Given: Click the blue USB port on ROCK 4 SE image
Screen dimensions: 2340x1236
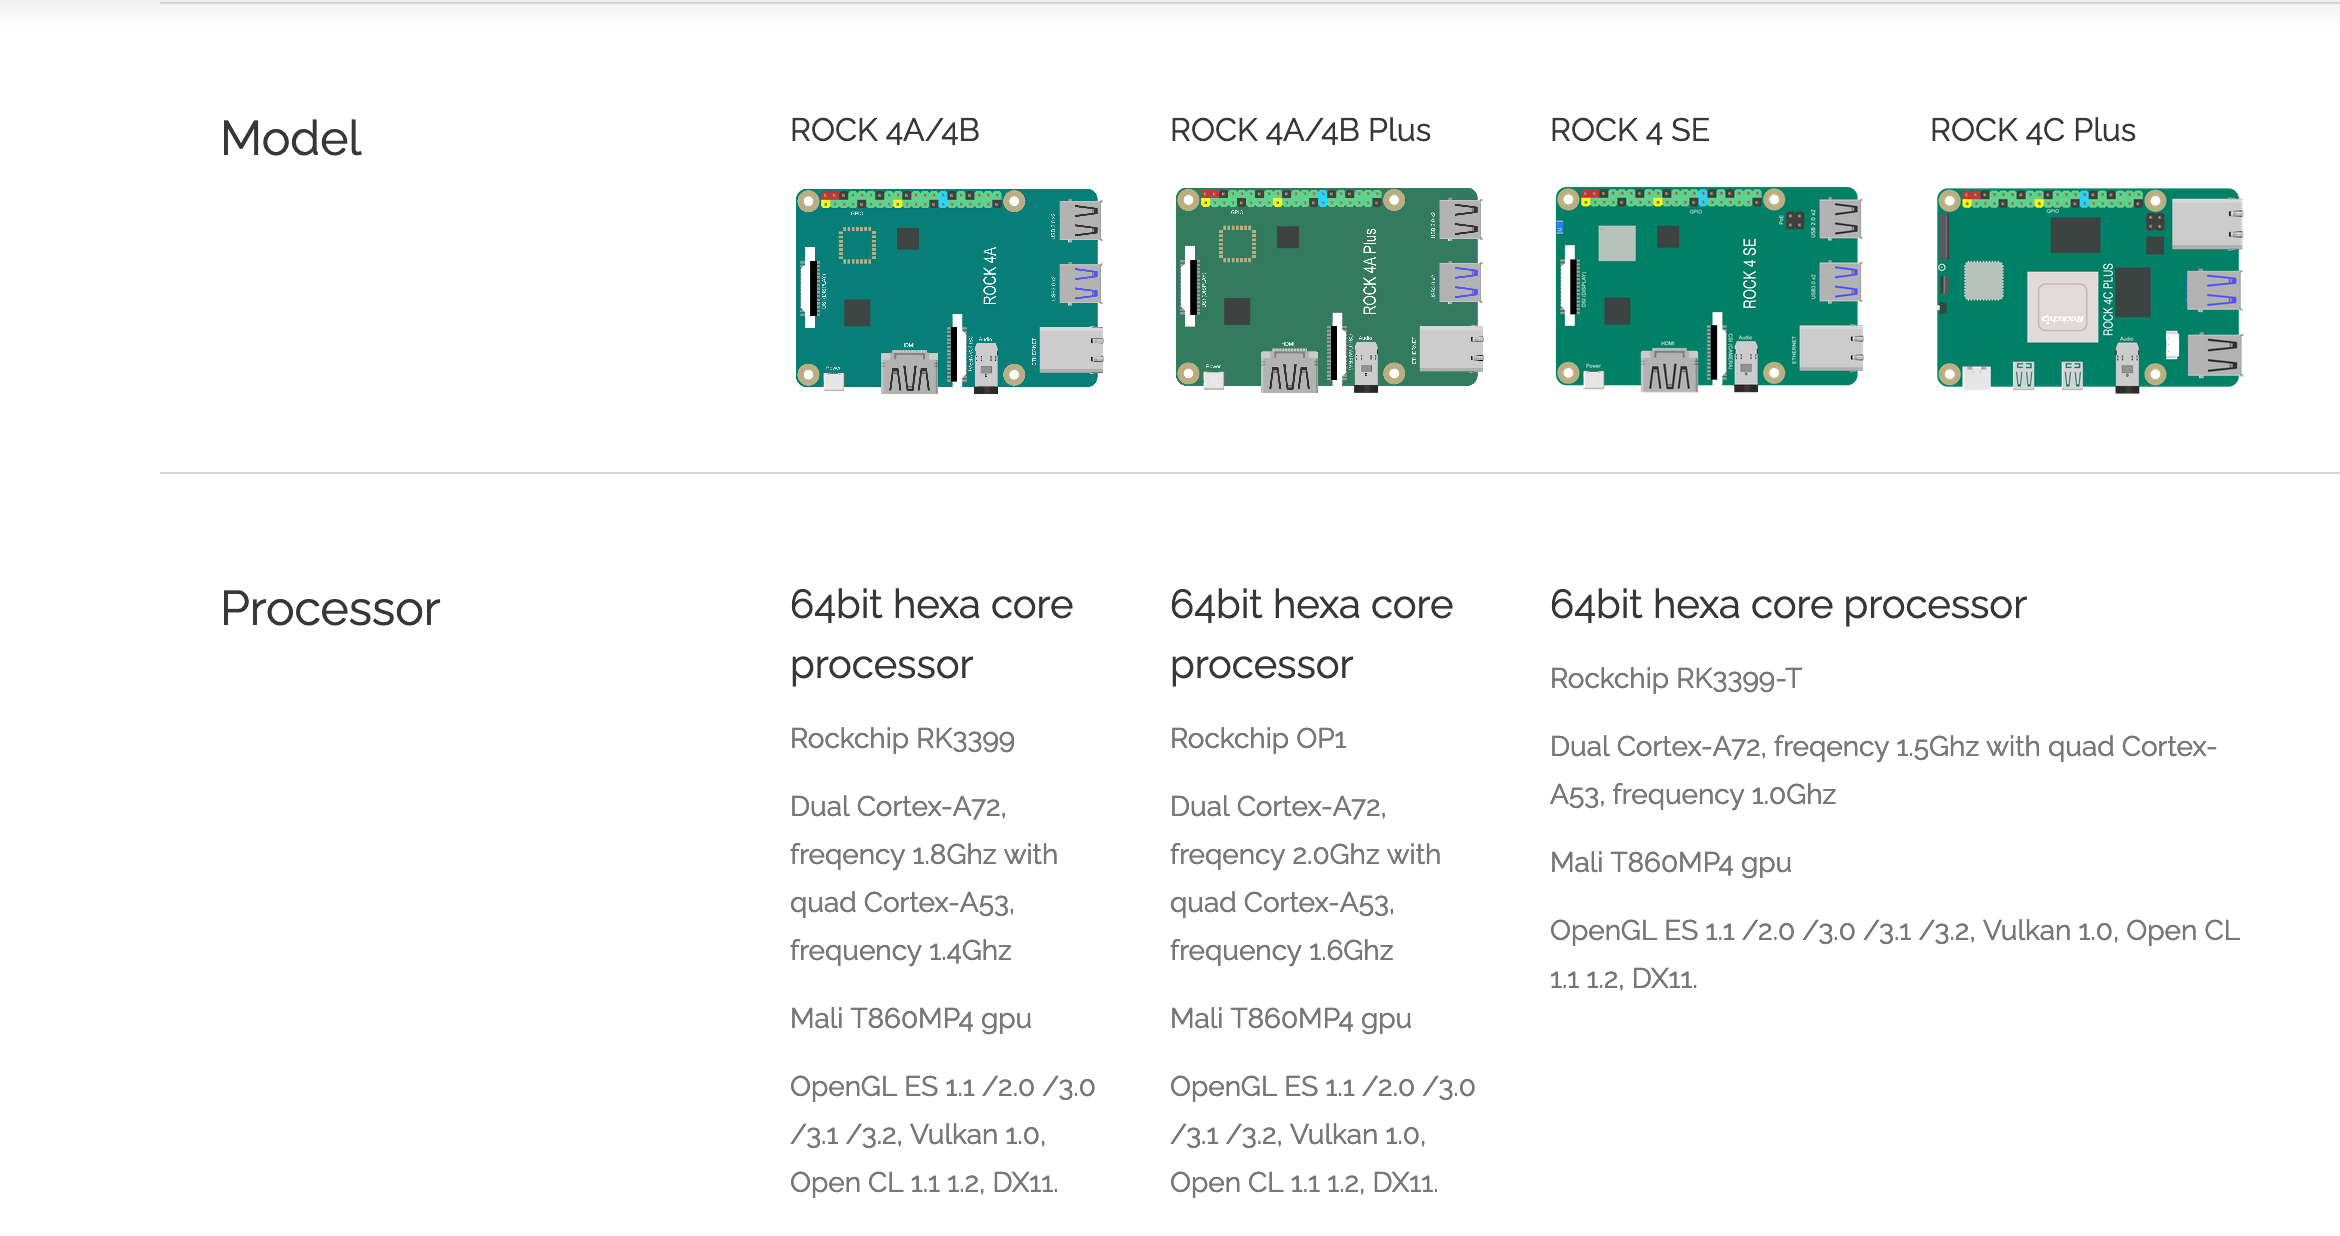Looking at the screenshot, I should 1839,282.
